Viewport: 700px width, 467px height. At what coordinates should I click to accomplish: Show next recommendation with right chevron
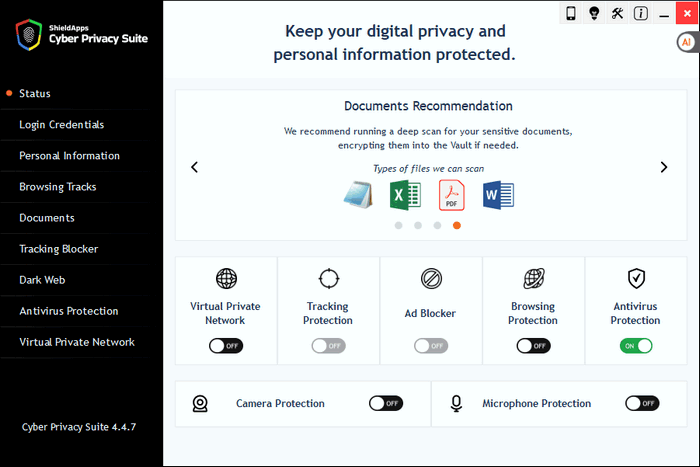click(664, 167)
